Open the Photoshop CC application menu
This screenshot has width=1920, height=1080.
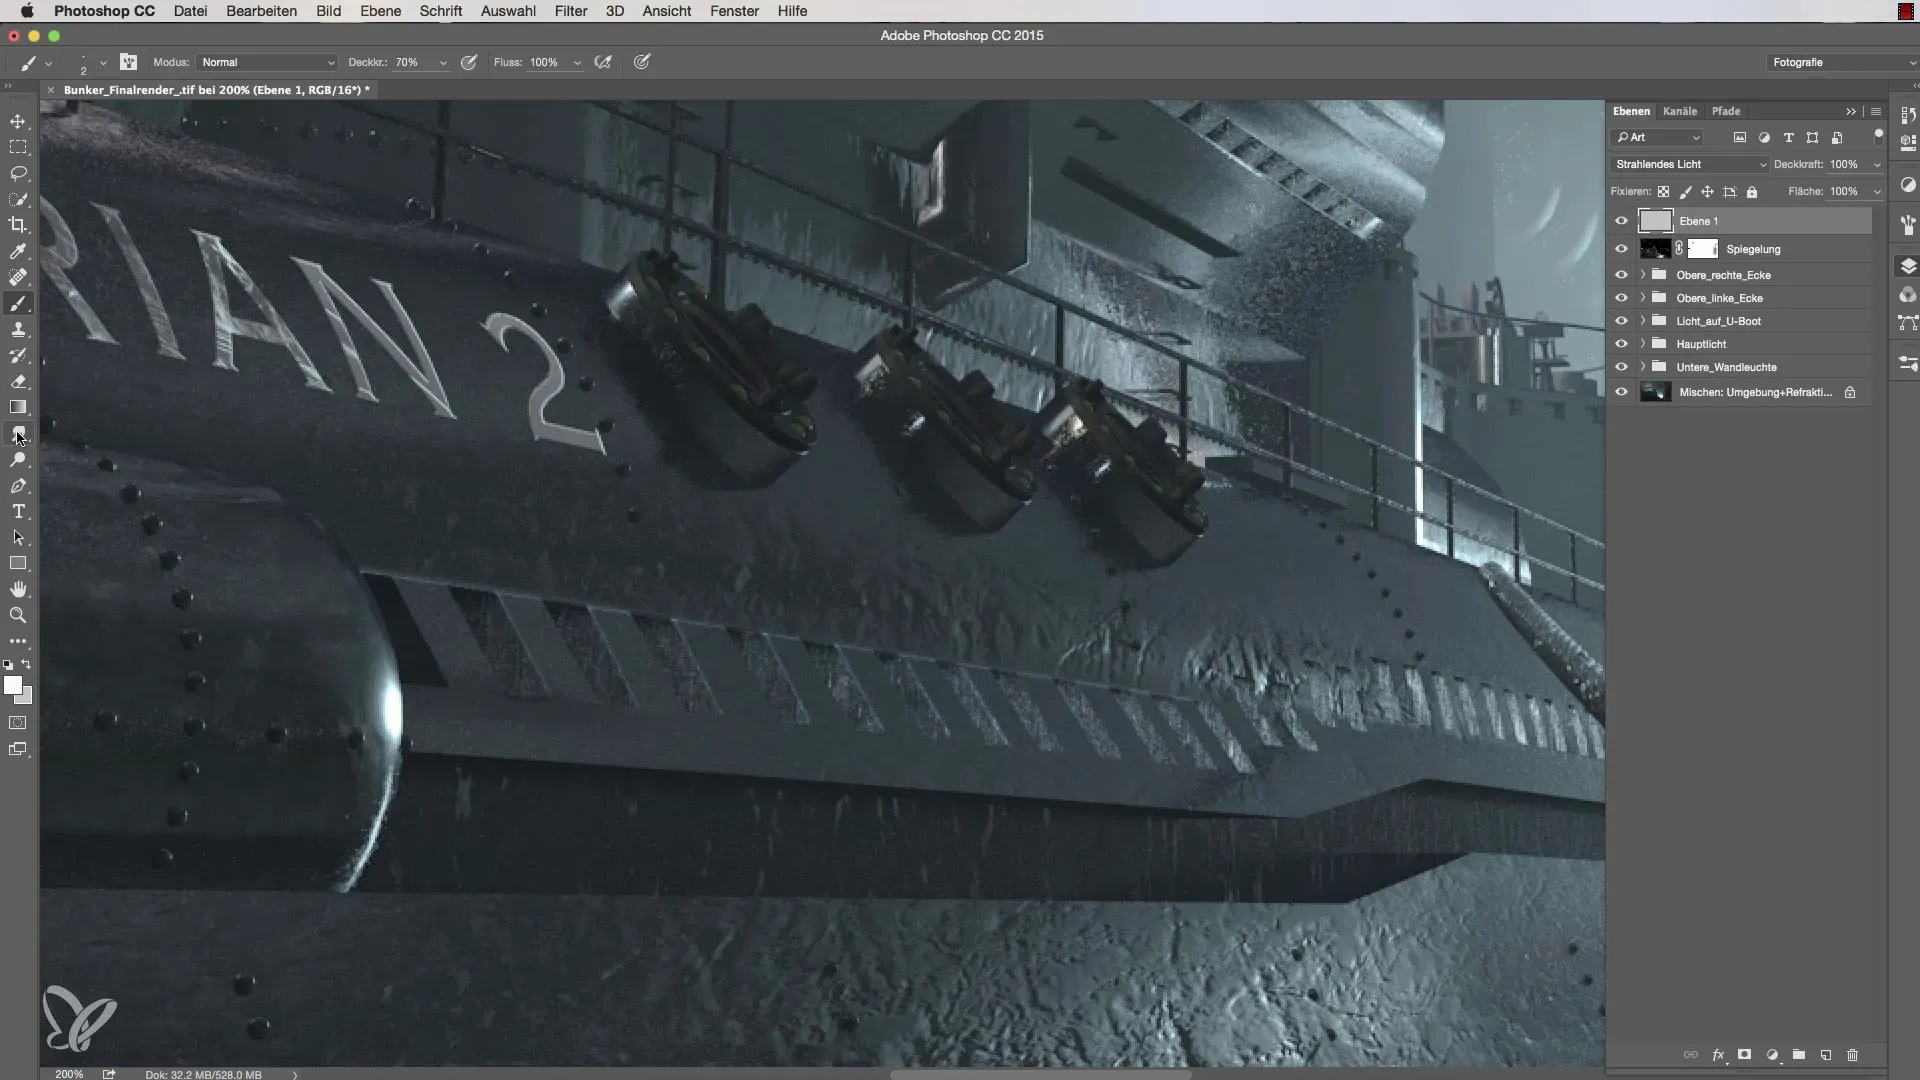click(x=104, y=11)
